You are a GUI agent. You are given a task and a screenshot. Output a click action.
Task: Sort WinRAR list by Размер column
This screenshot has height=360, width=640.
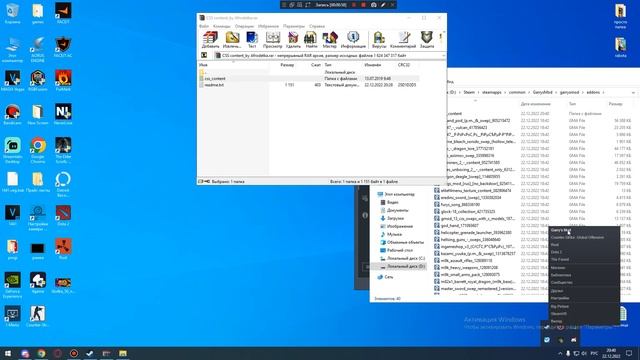pyautogui.click(x=287, y=65)
